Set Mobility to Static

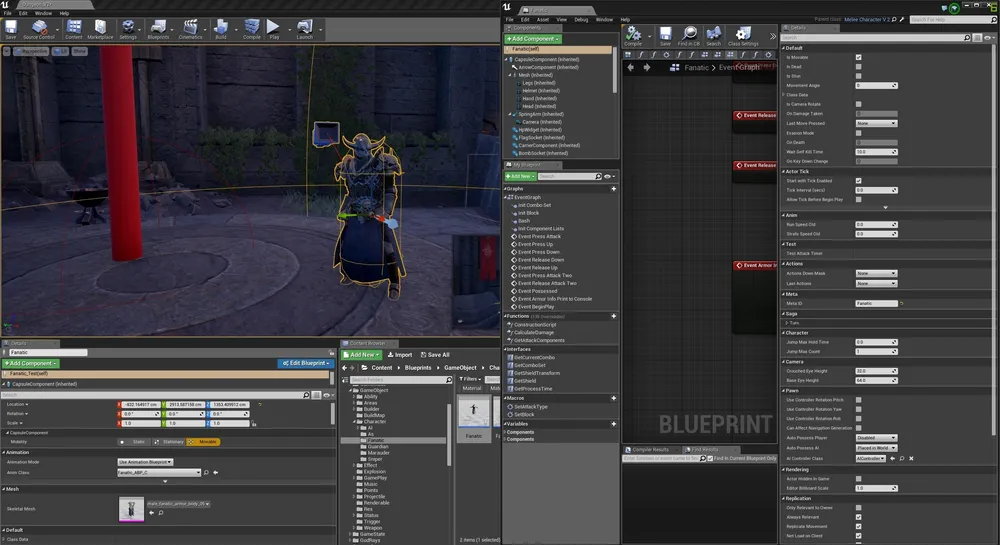coord(134,441)
